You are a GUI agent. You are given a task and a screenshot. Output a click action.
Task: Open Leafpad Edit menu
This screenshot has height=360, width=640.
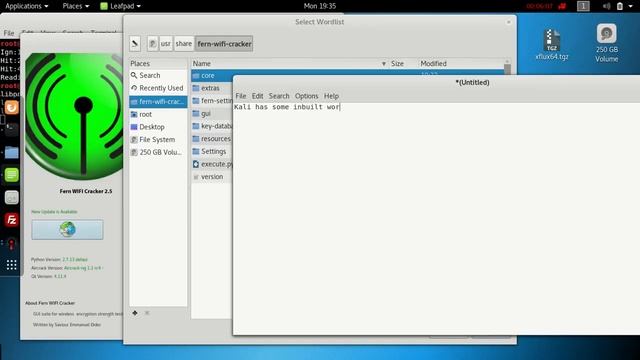258,96
